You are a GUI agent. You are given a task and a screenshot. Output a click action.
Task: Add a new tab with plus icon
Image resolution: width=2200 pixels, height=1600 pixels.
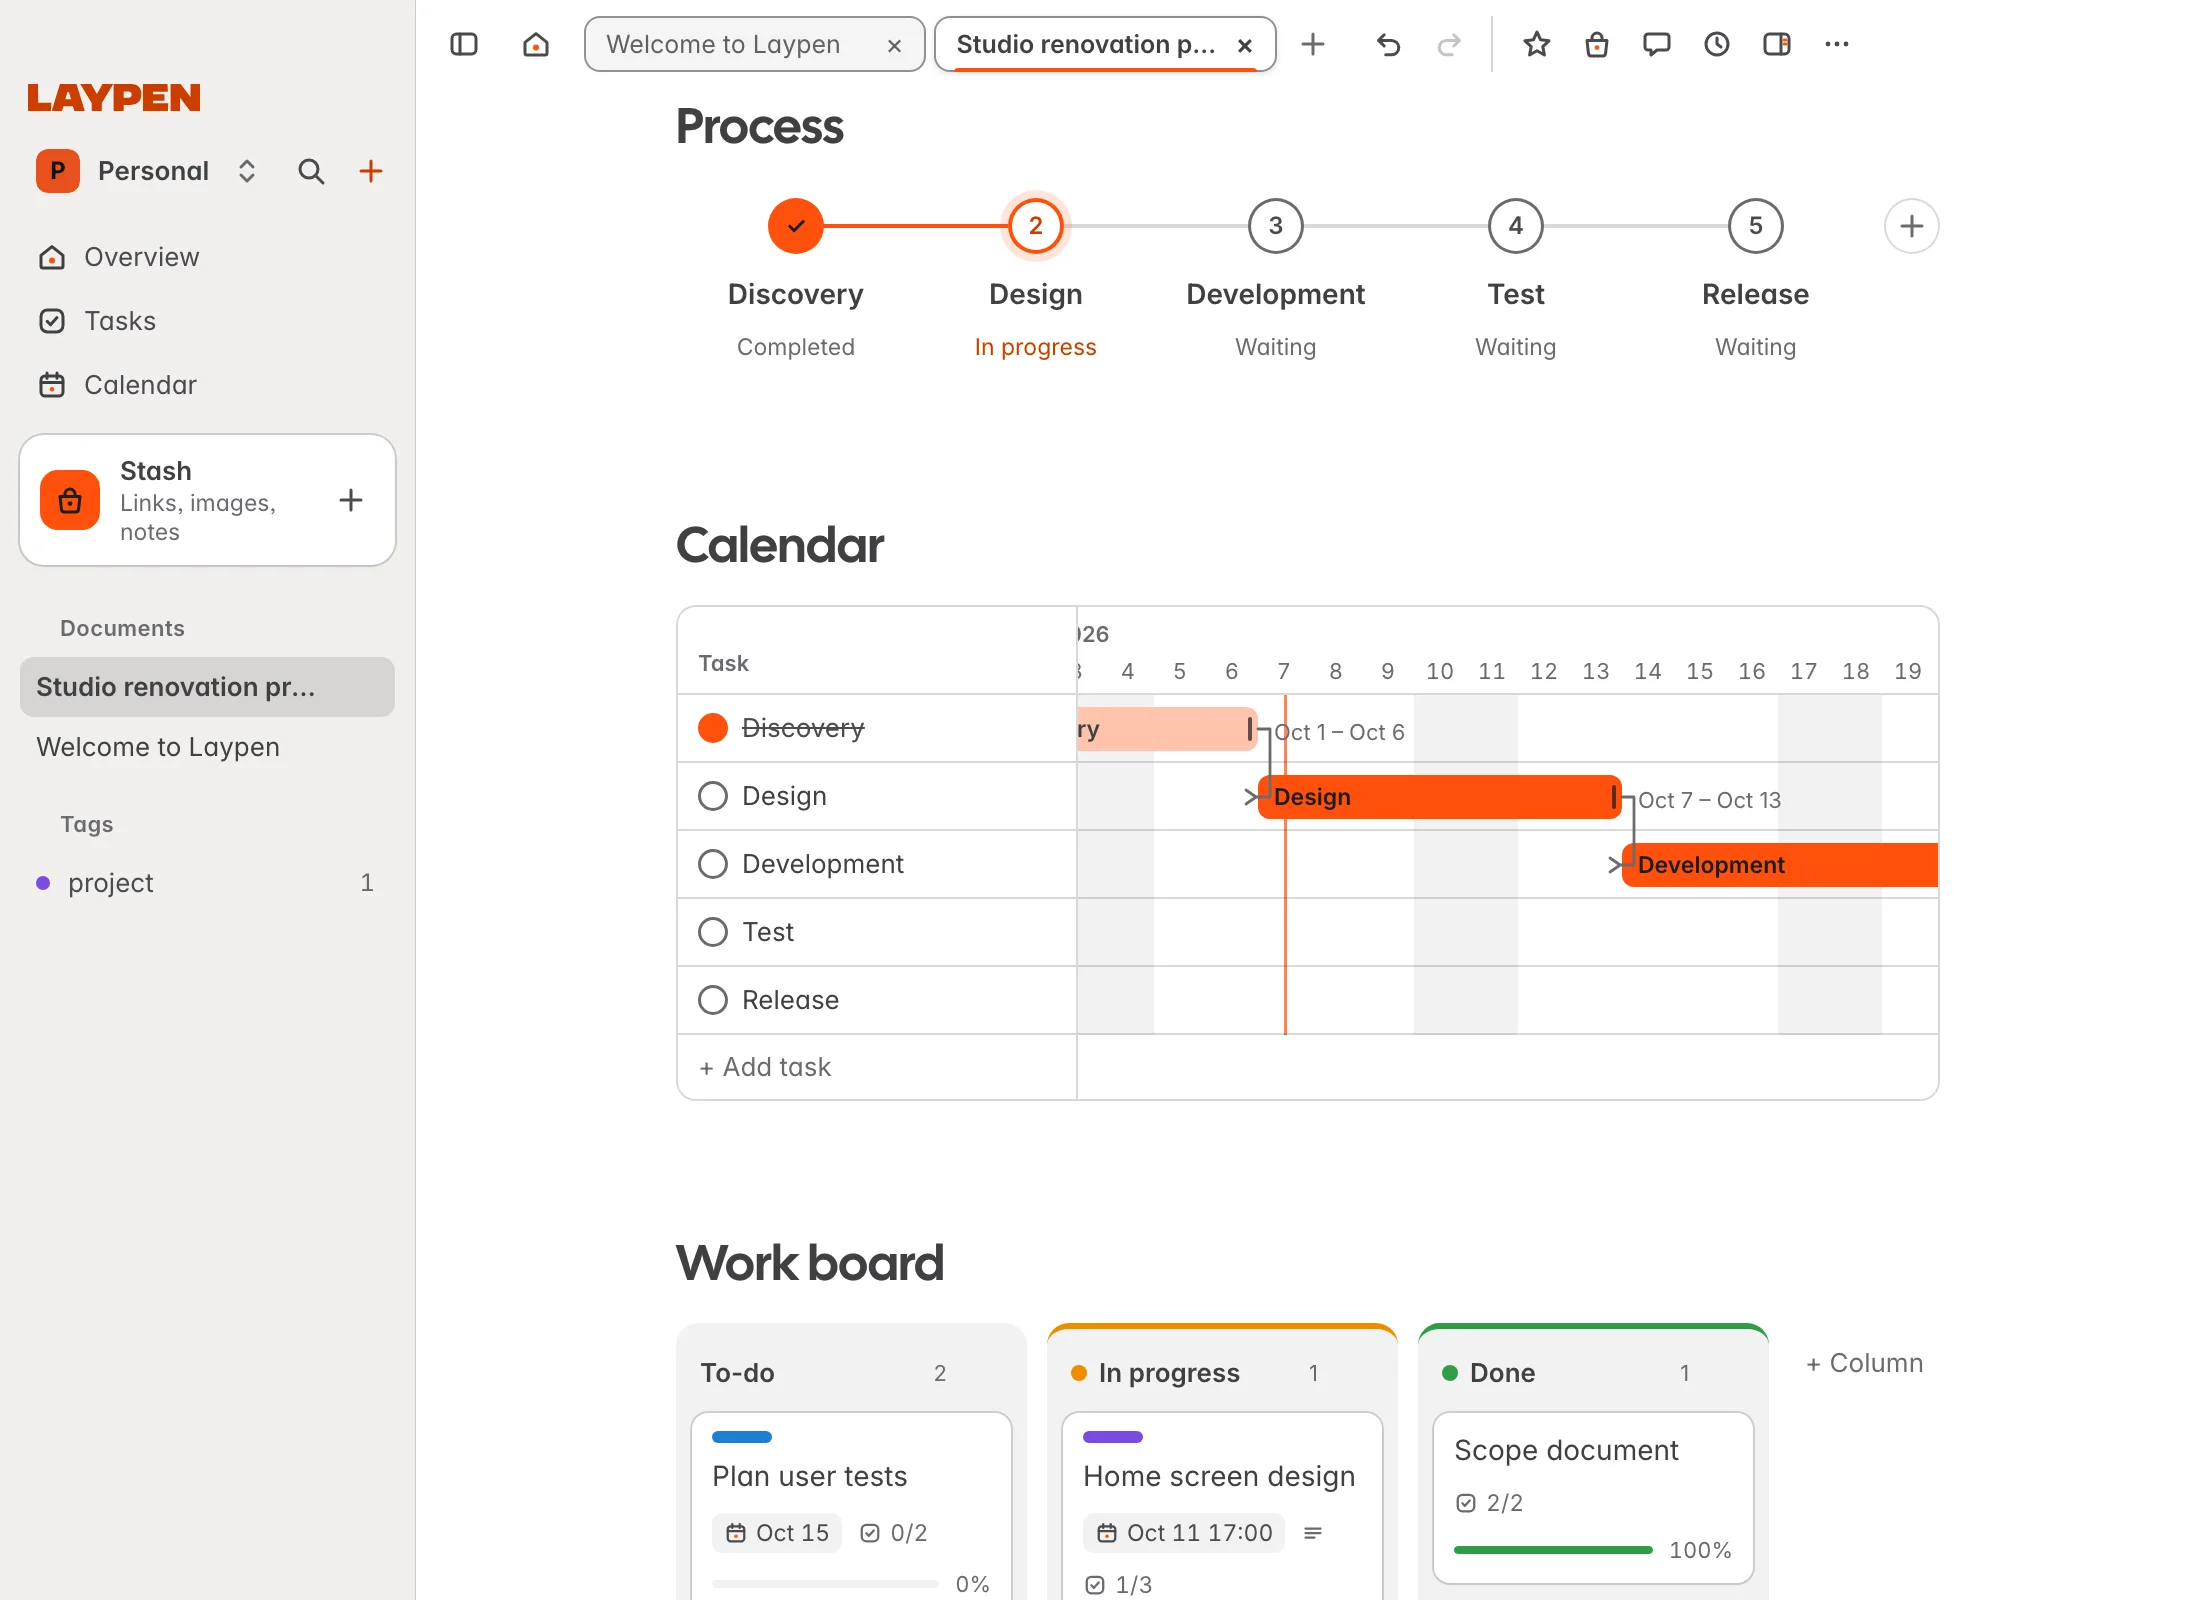tap(1312, 44)
